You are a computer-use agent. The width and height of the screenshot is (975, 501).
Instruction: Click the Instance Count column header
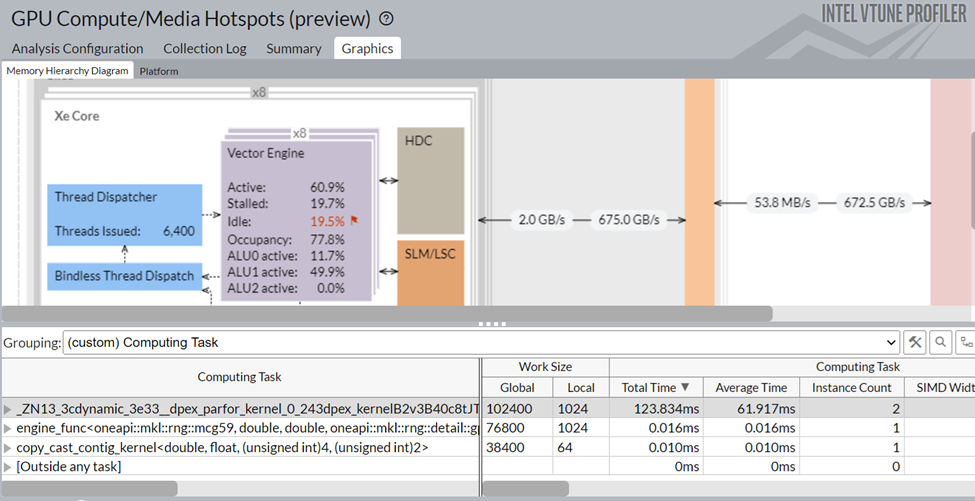point(851,387)
